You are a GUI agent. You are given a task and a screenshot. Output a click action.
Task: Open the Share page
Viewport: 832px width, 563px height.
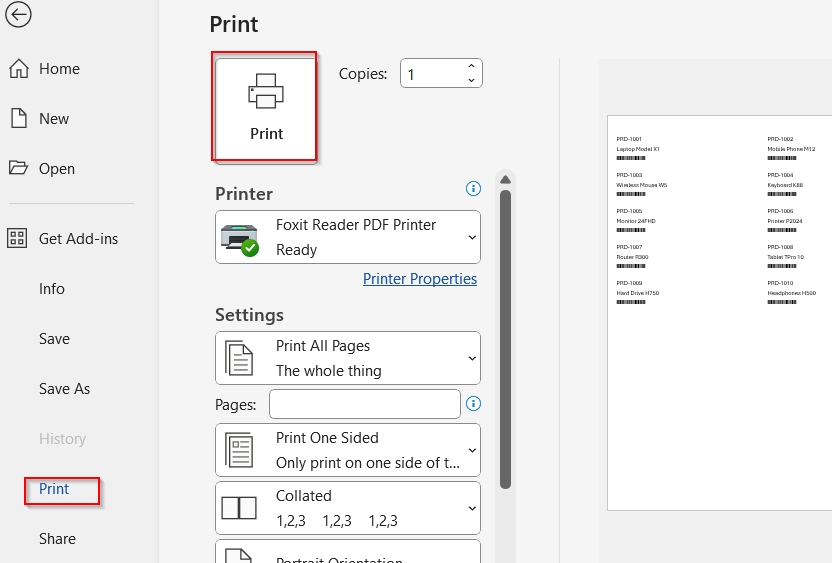click(57, 539)
